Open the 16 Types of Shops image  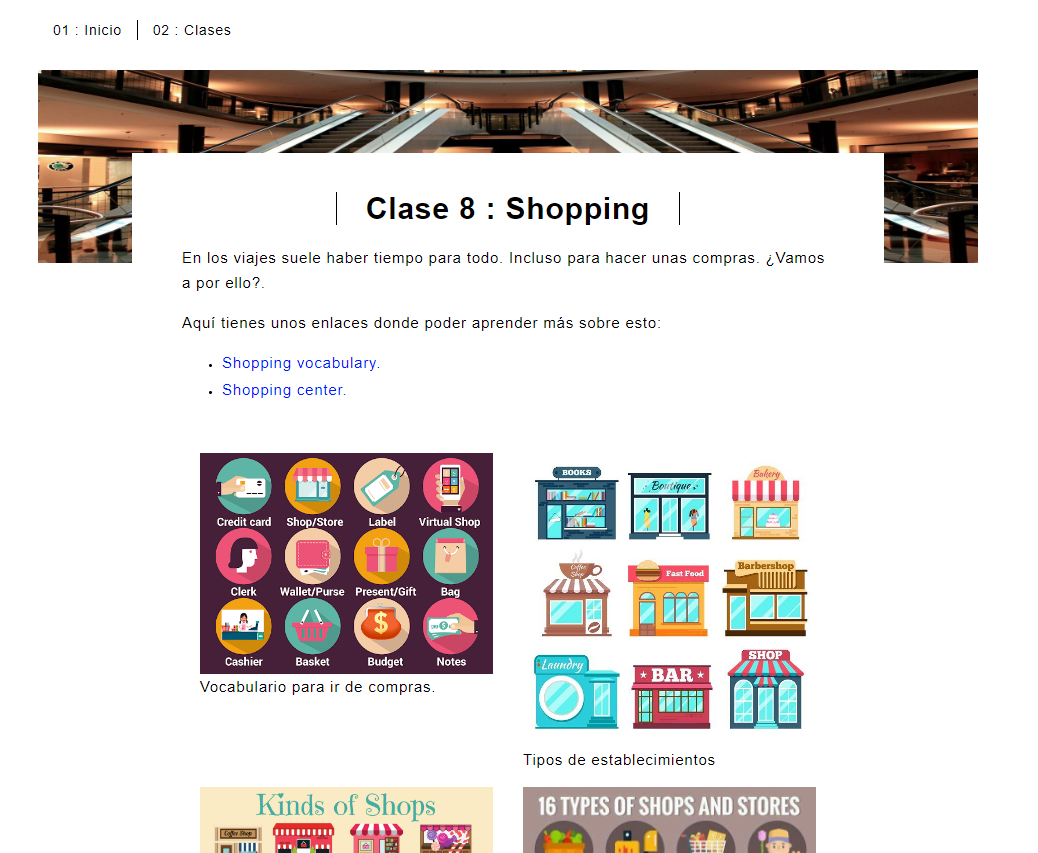[669, 820]
